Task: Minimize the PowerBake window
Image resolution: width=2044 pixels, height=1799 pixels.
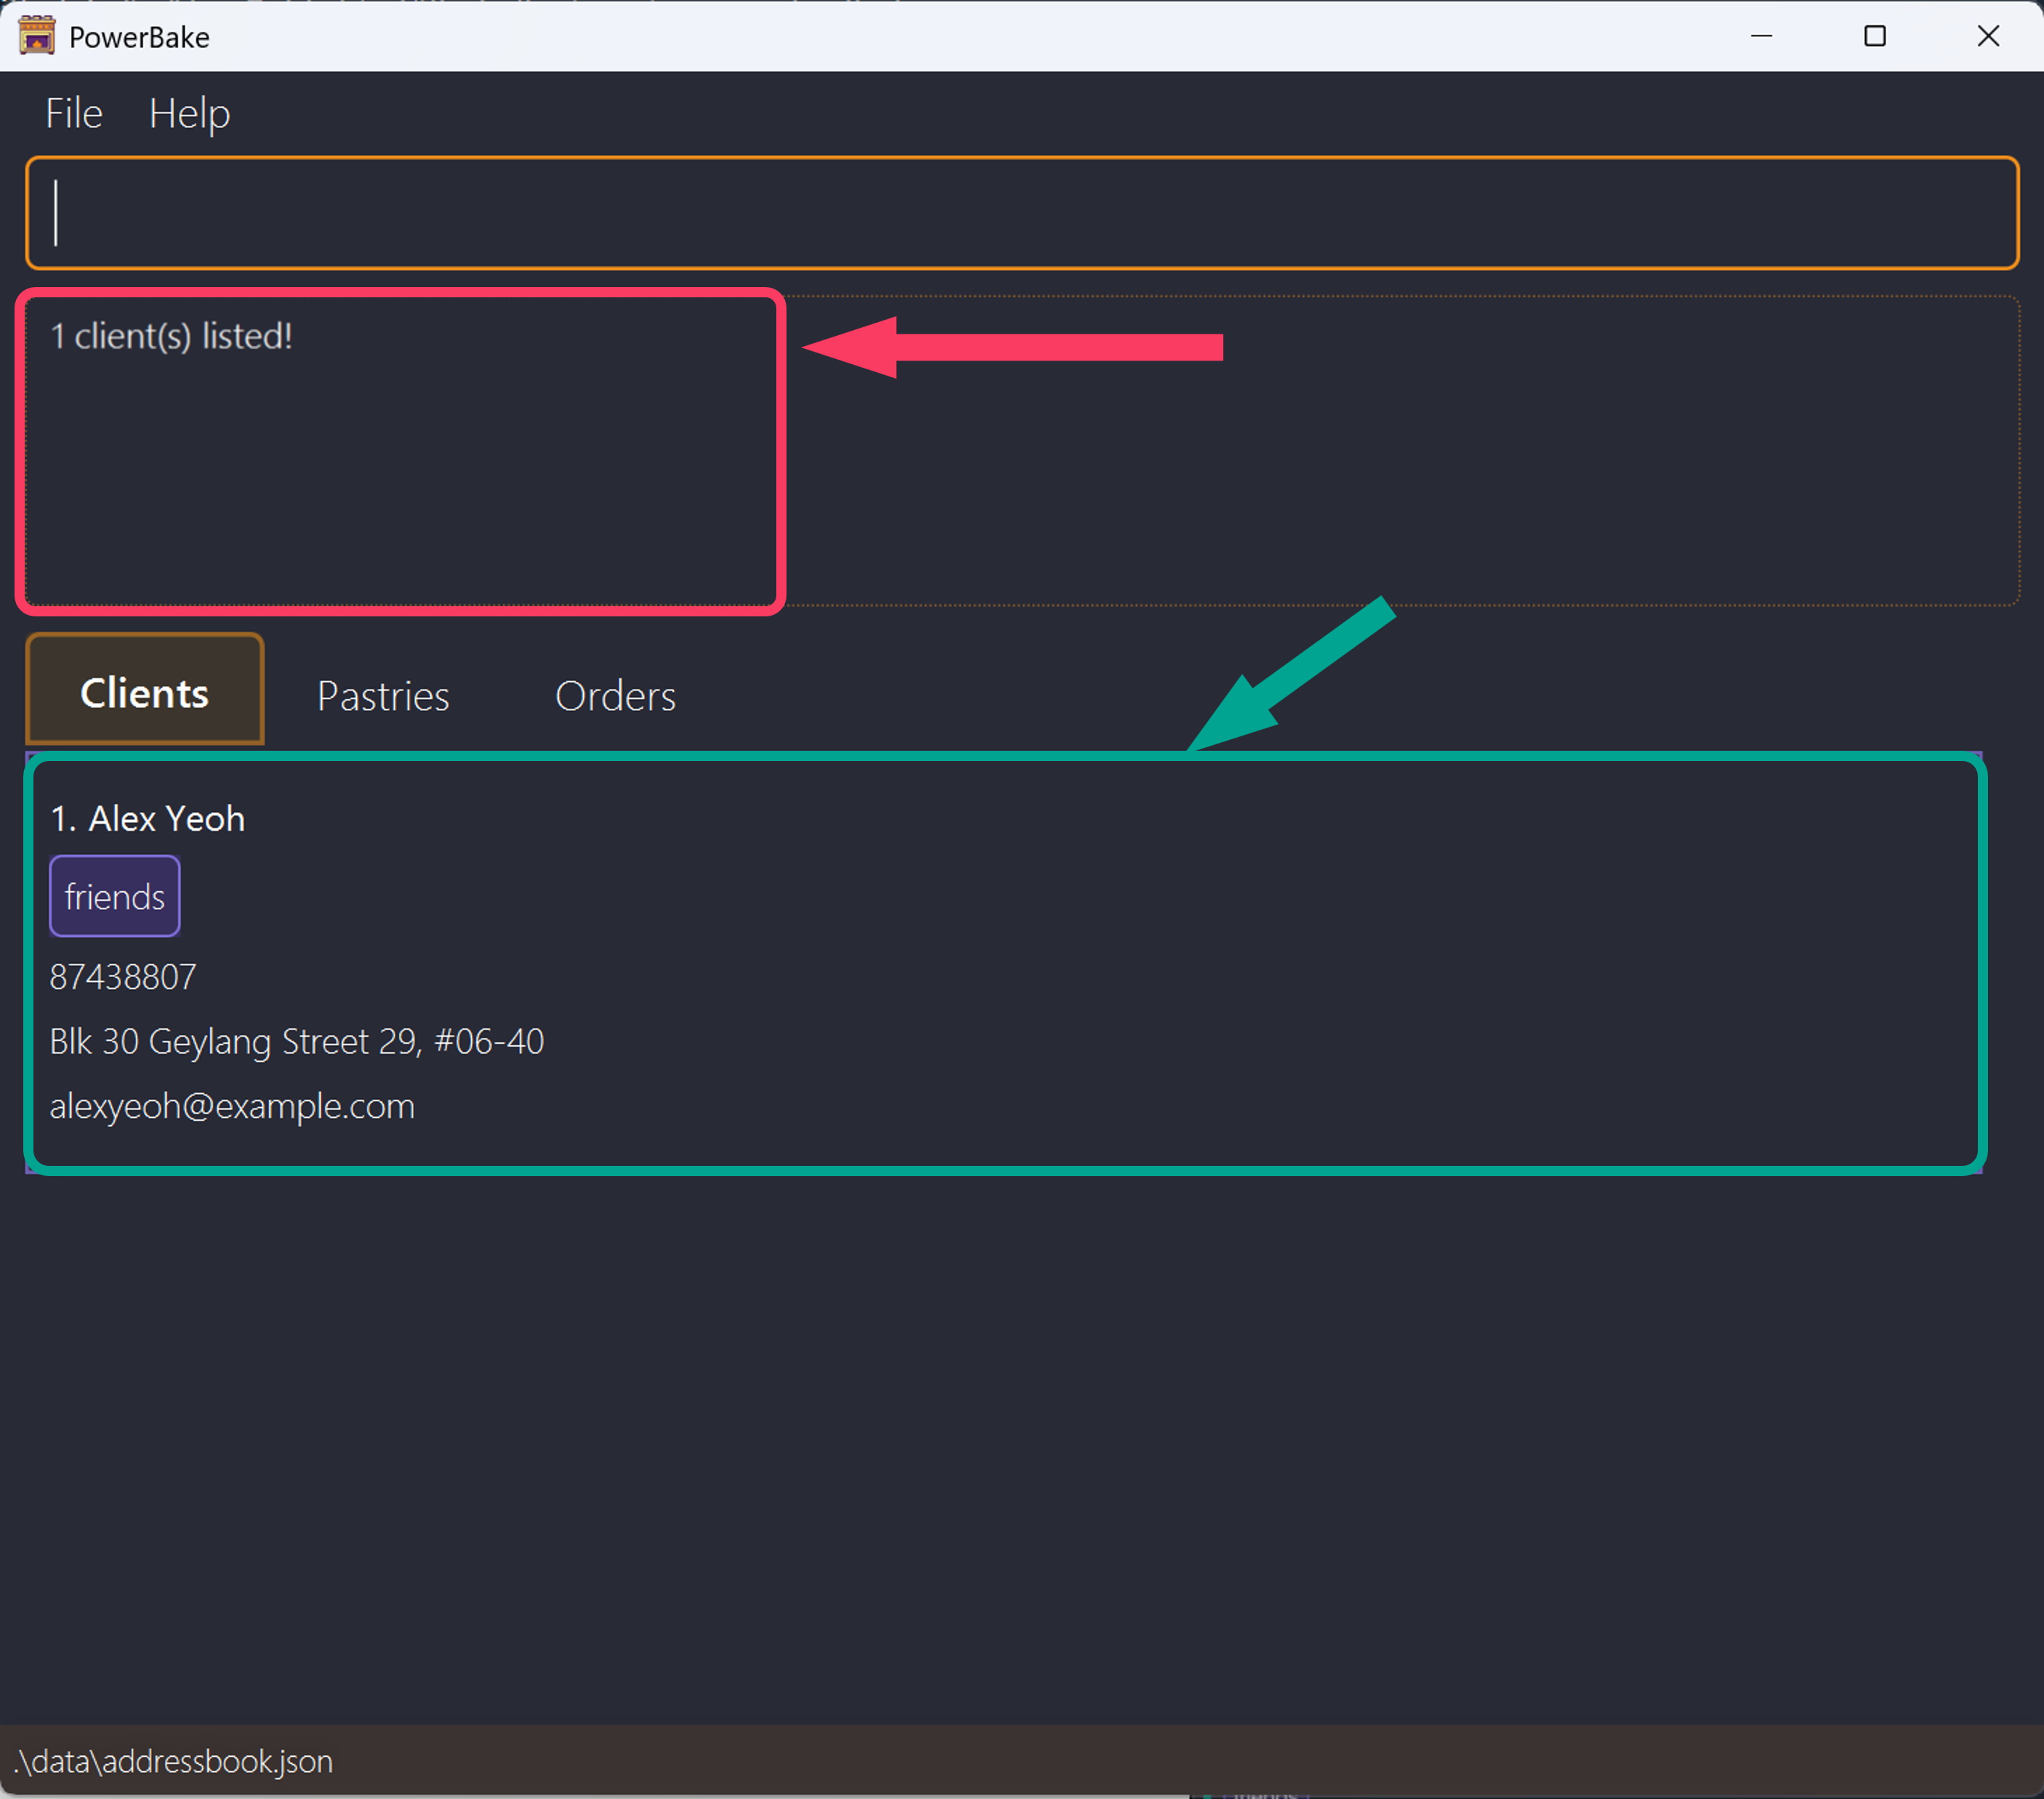Action: point(1761,36)
